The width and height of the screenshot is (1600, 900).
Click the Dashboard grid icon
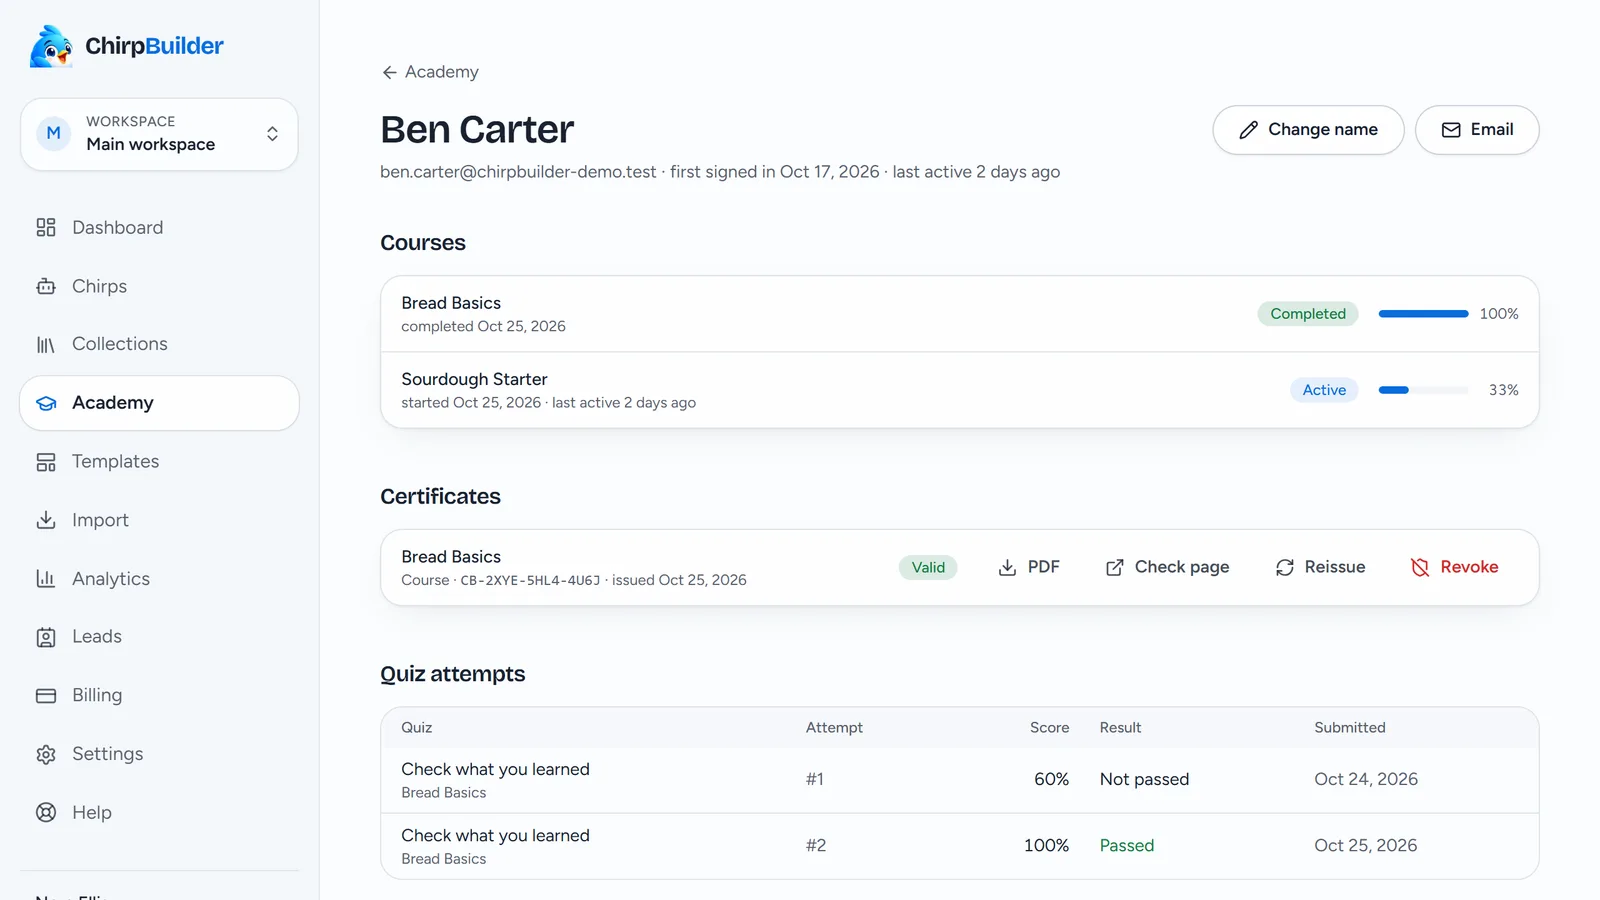point(46,228)
